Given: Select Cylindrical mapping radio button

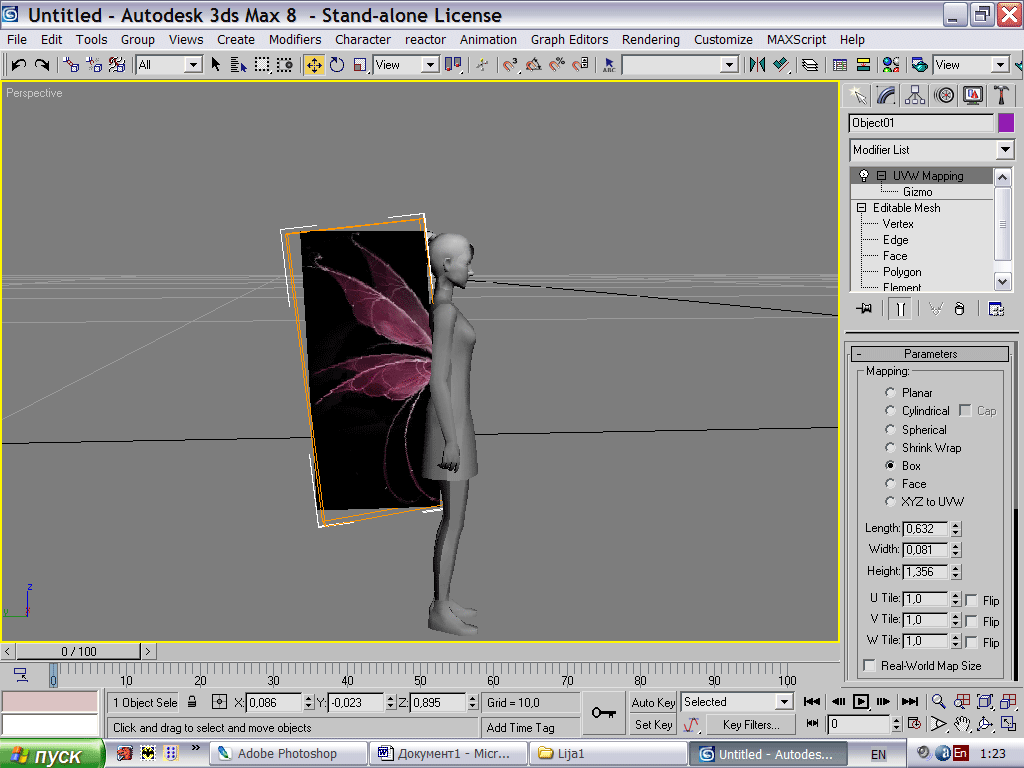Looking at the screenshot, I should click(x=889, y=411).
